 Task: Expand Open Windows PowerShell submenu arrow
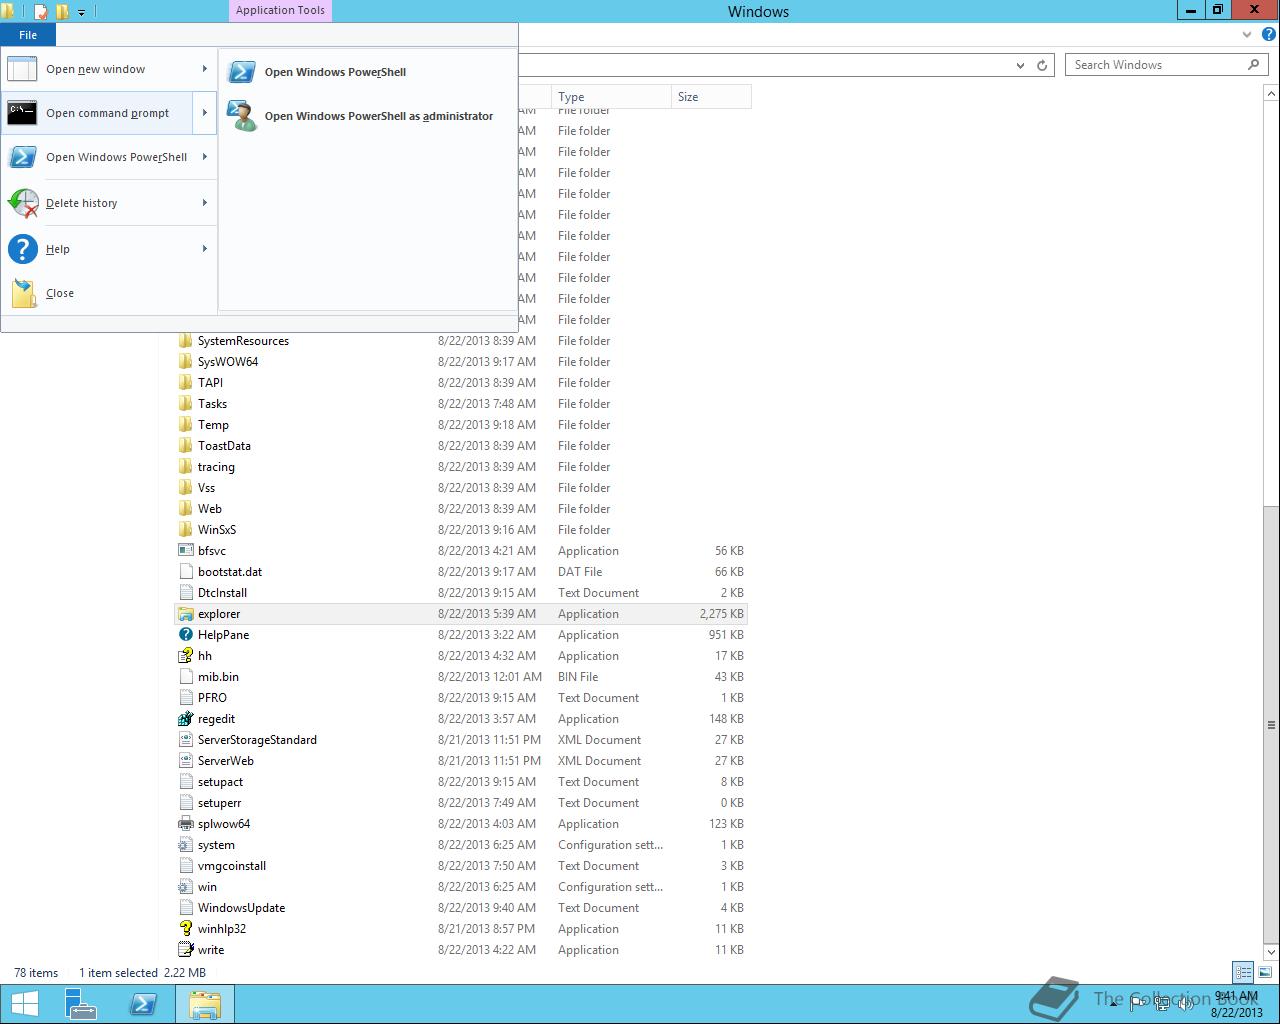pos(204,157)
